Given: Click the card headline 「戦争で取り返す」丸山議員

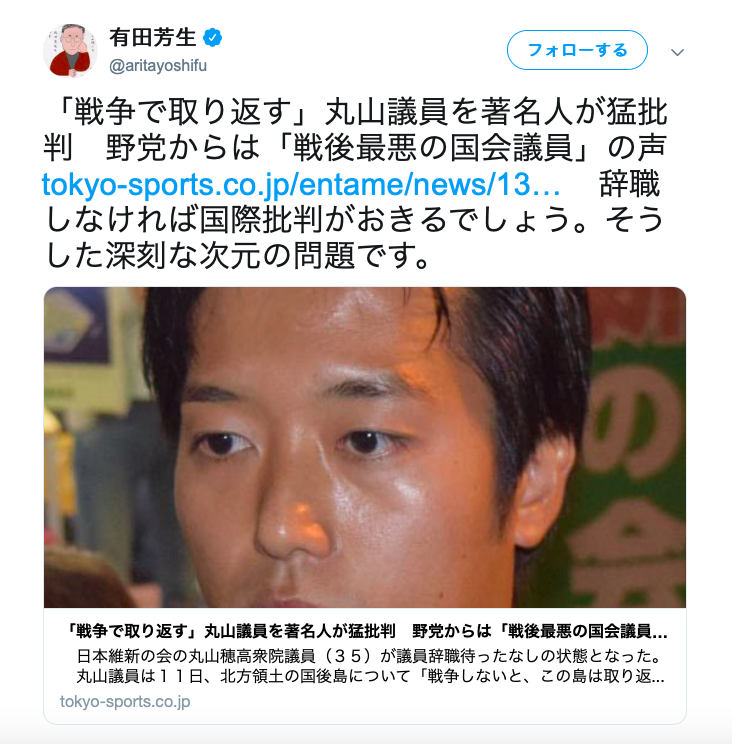Looking at the screenshot, I should (367, 631).
